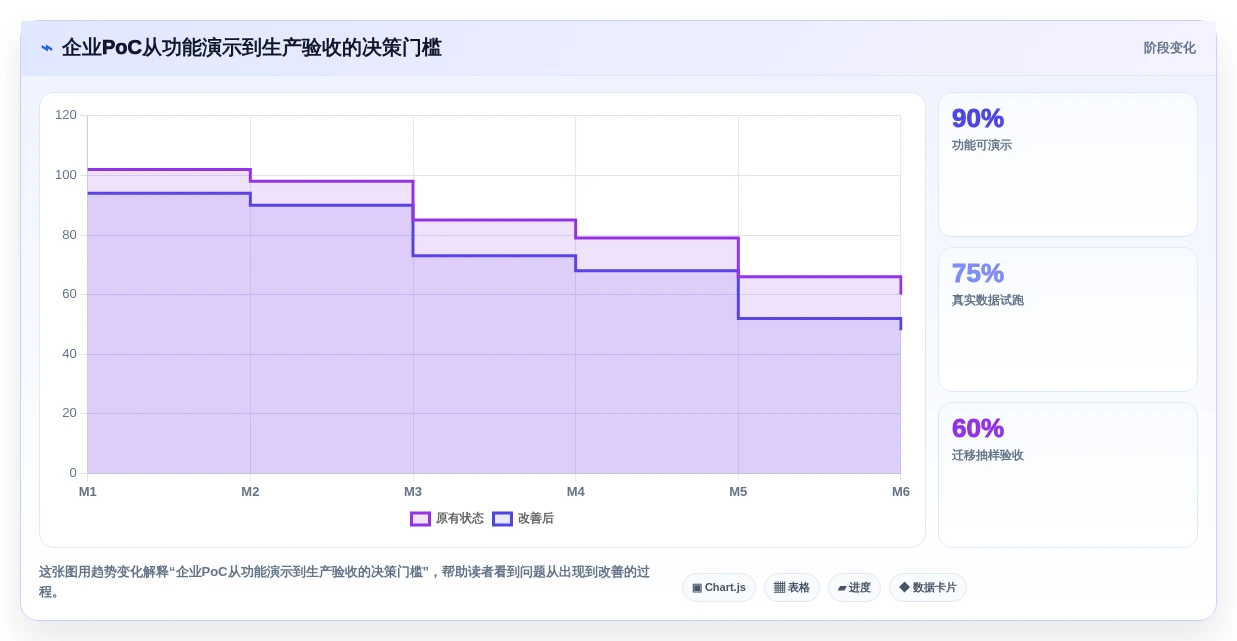1237x641 pixels.
Task: Click the lightning icon beside the title
Action: pos(47,48)
